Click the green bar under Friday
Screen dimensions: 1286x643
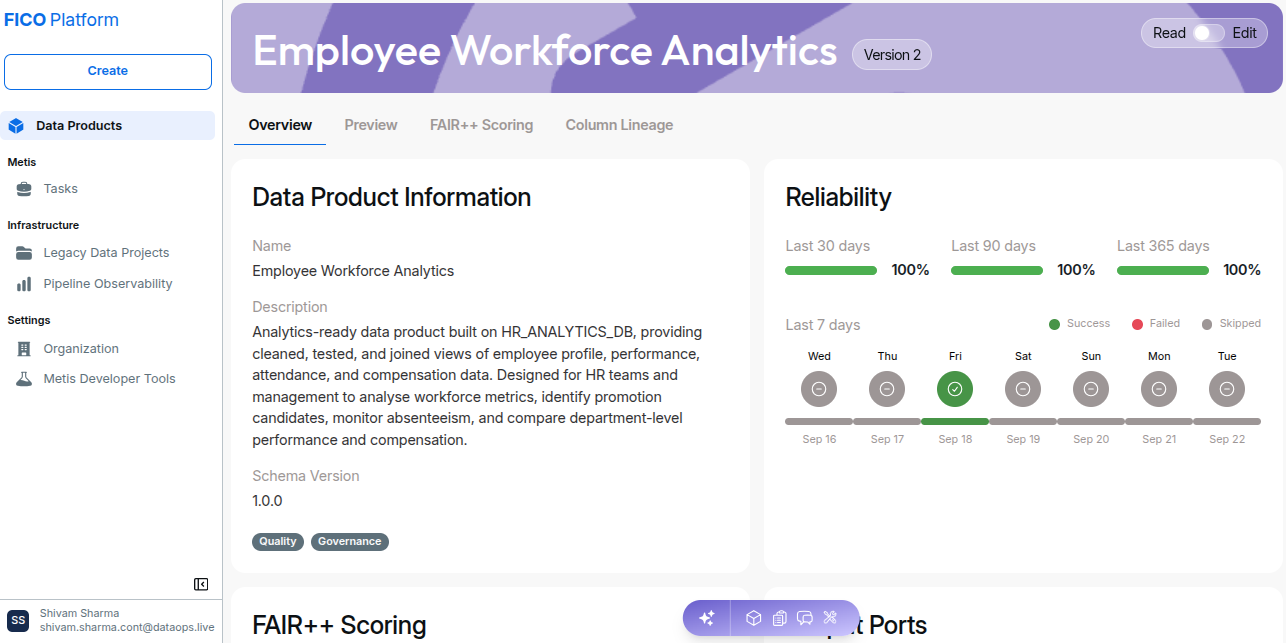955,422
